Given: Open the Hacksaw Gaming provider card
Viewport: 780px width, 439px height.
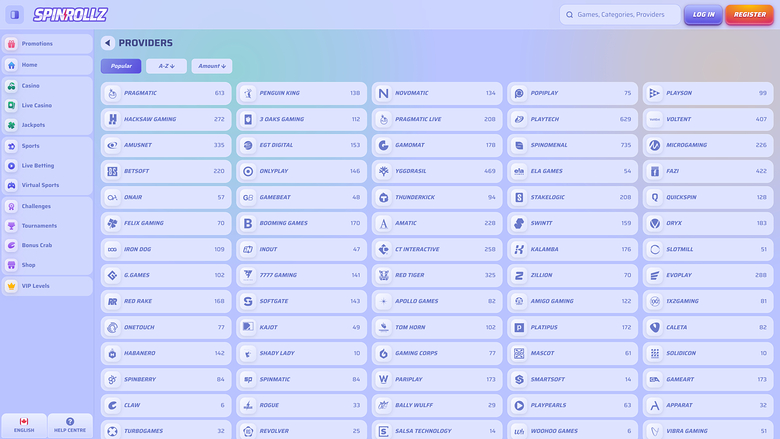Looking at the screenshot, I should [x=166, y=119].
